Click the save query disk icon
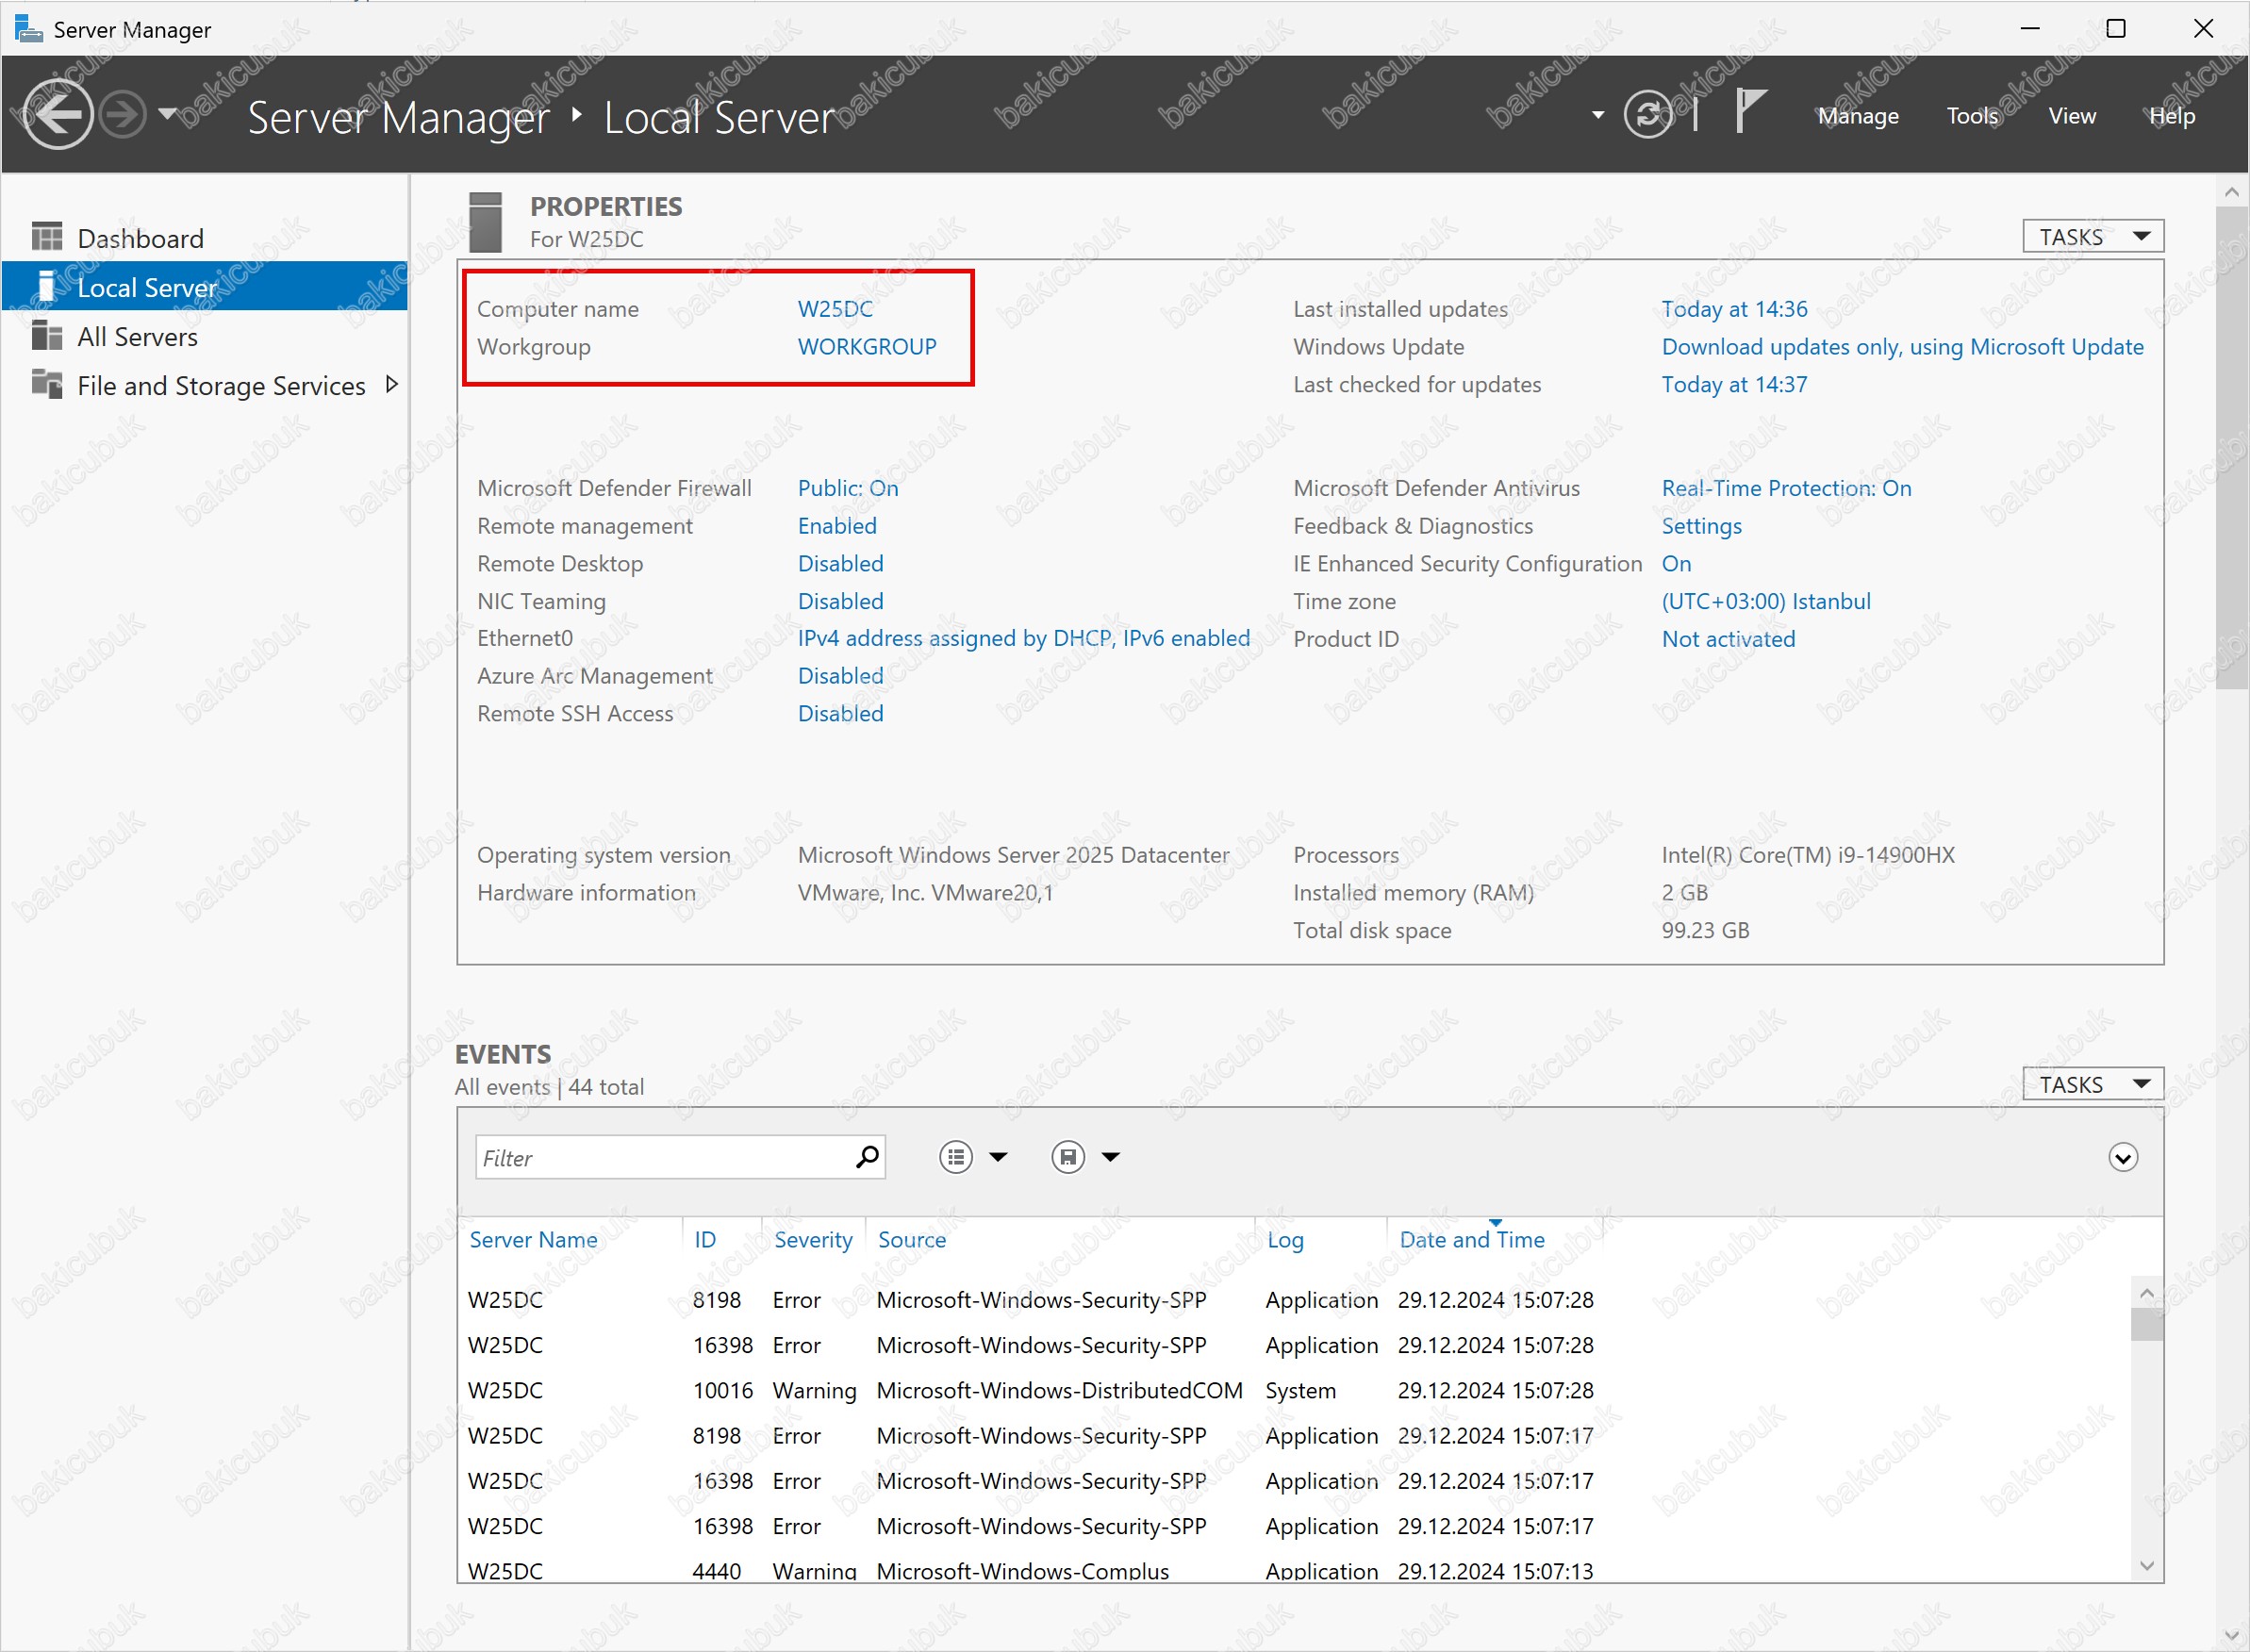 point(1067,1157)
